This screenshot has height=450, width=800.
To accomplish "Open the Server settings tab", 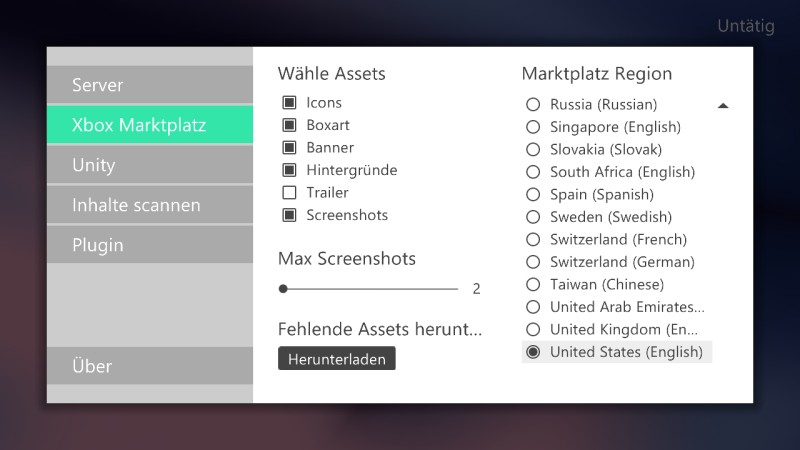I will (149, 85).
